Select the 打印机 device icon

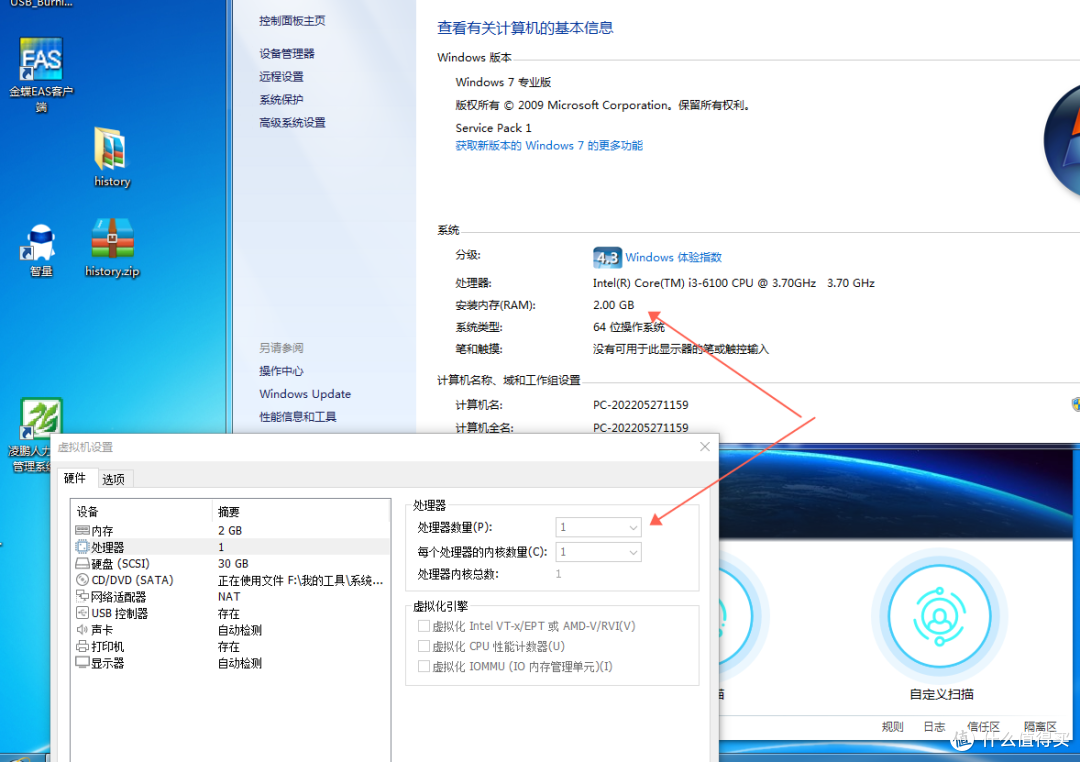pos(82,646)
